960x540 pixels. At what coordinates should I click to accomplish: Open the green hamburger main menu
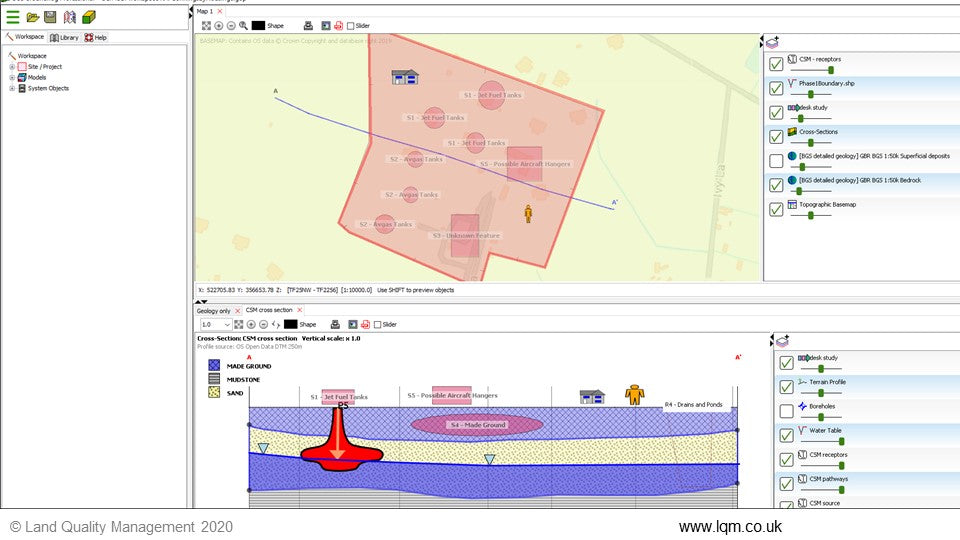13,17
